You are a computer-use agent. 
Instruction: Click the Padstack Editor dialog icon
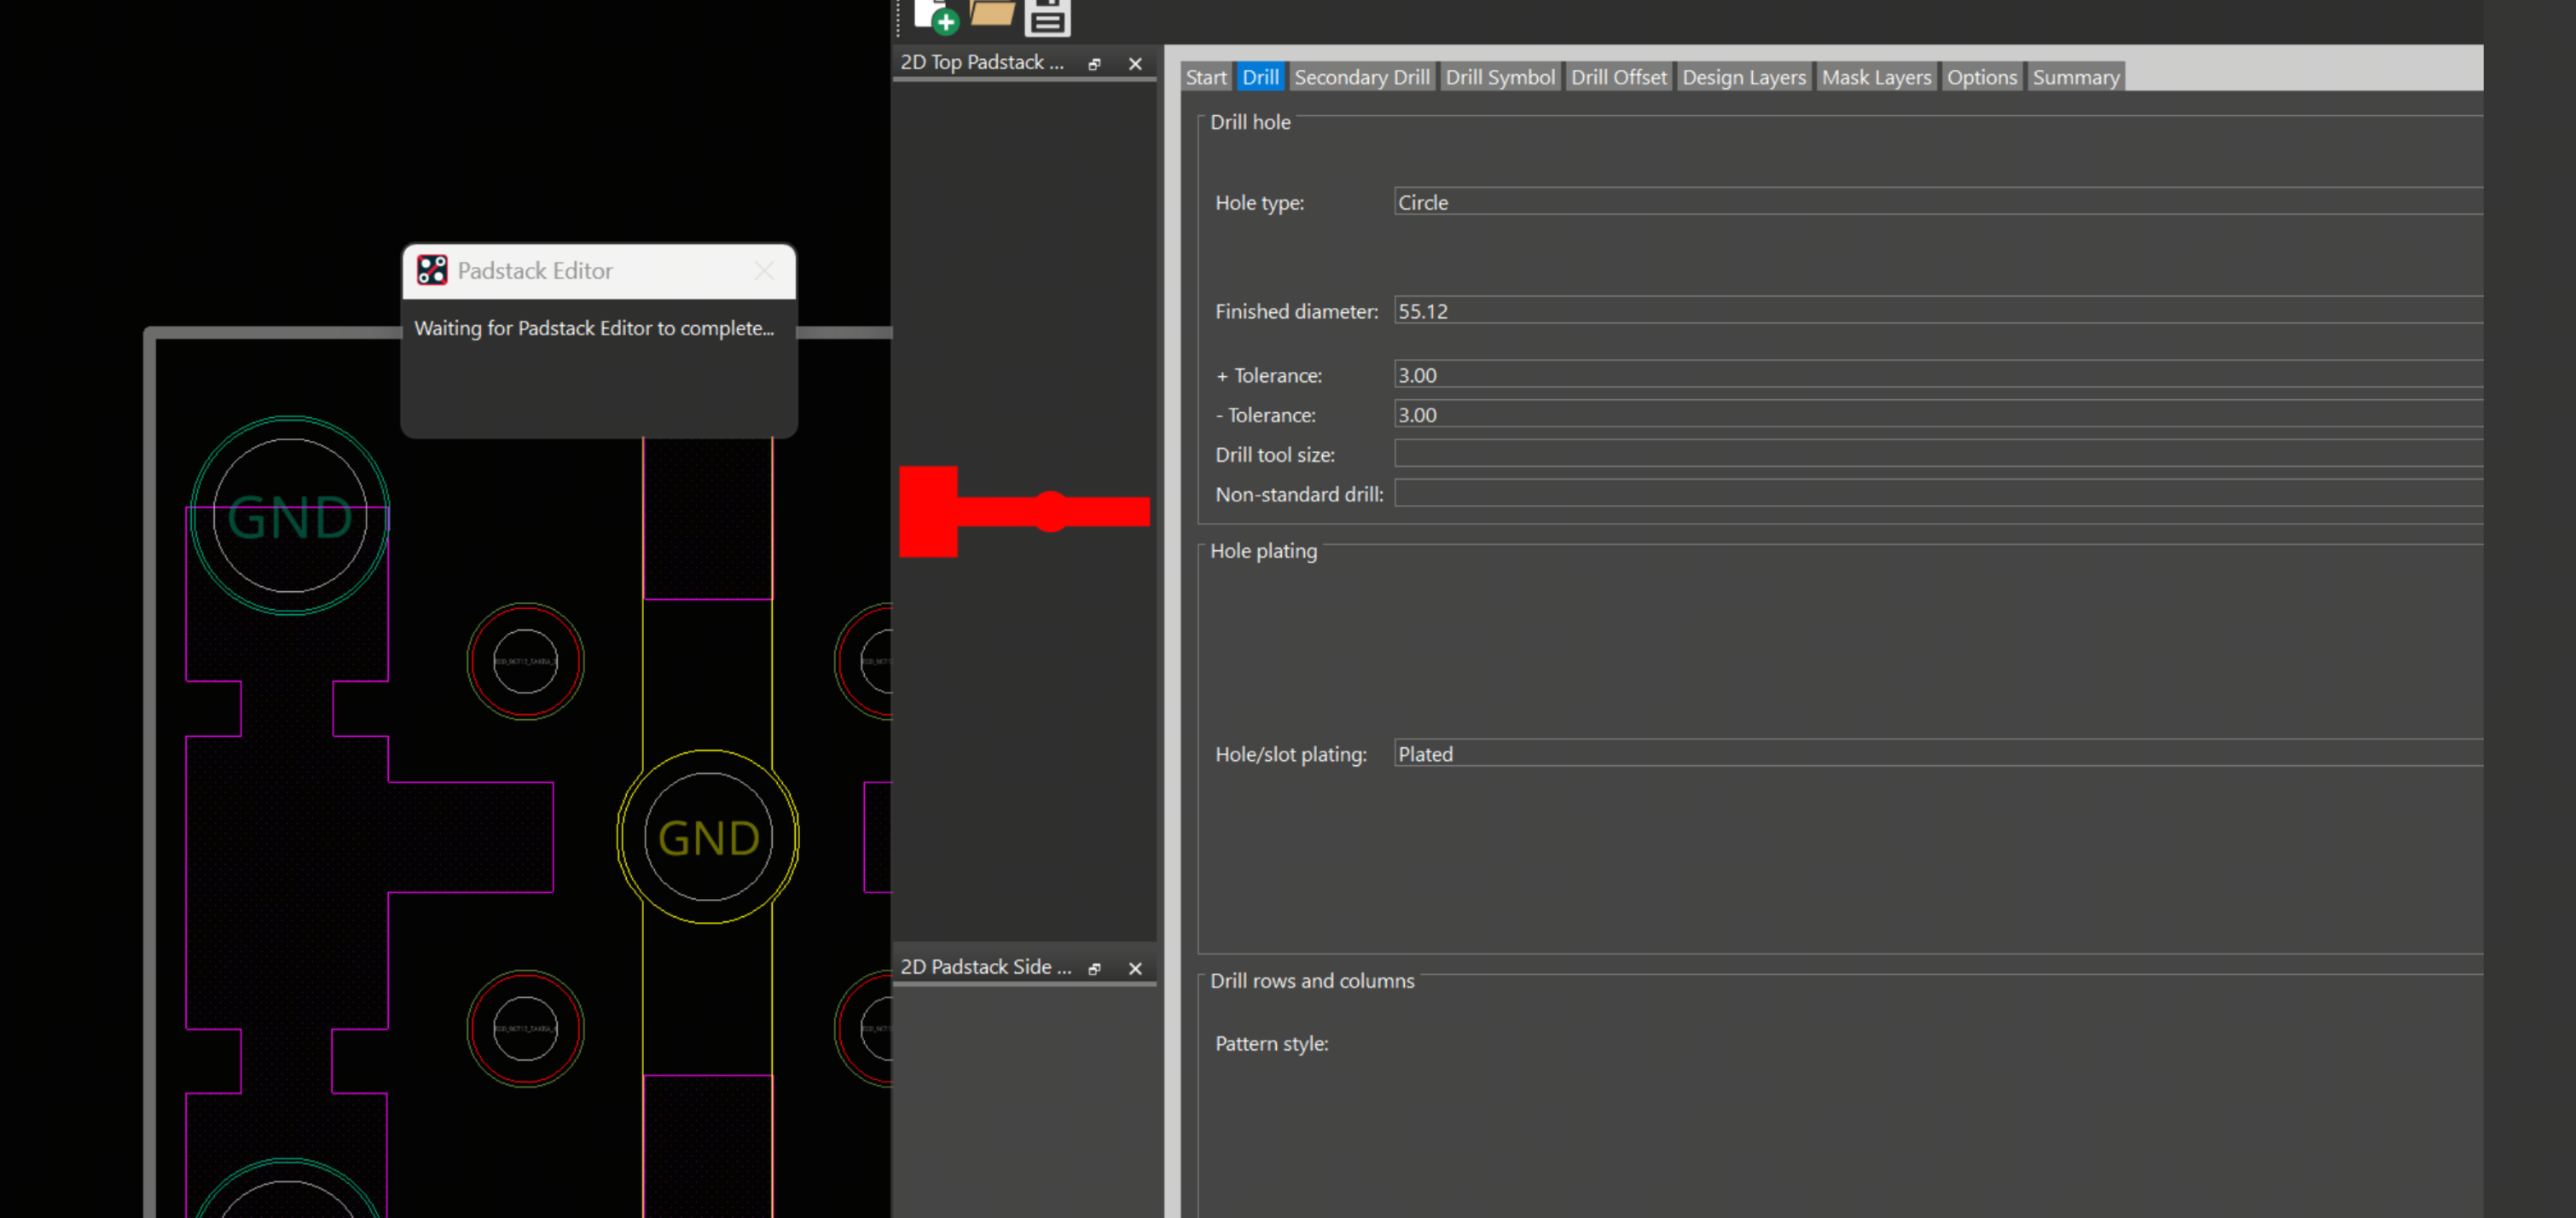point(432,270)
